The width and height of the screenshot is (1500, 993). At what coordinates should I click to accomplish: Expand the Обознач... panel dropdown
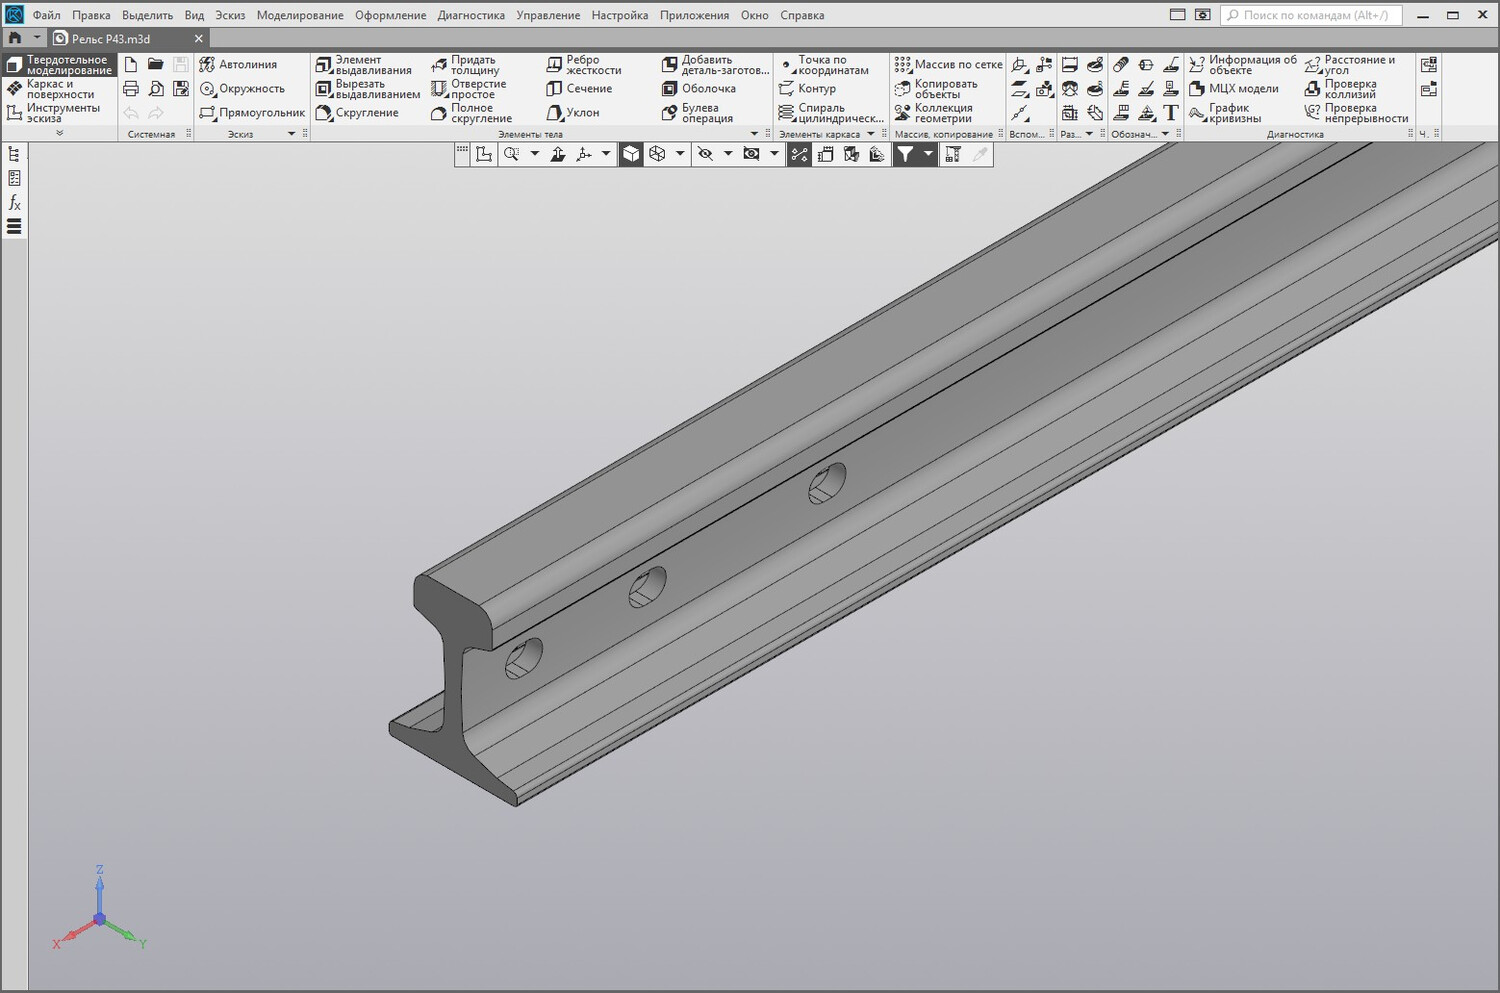point(1165,134)
